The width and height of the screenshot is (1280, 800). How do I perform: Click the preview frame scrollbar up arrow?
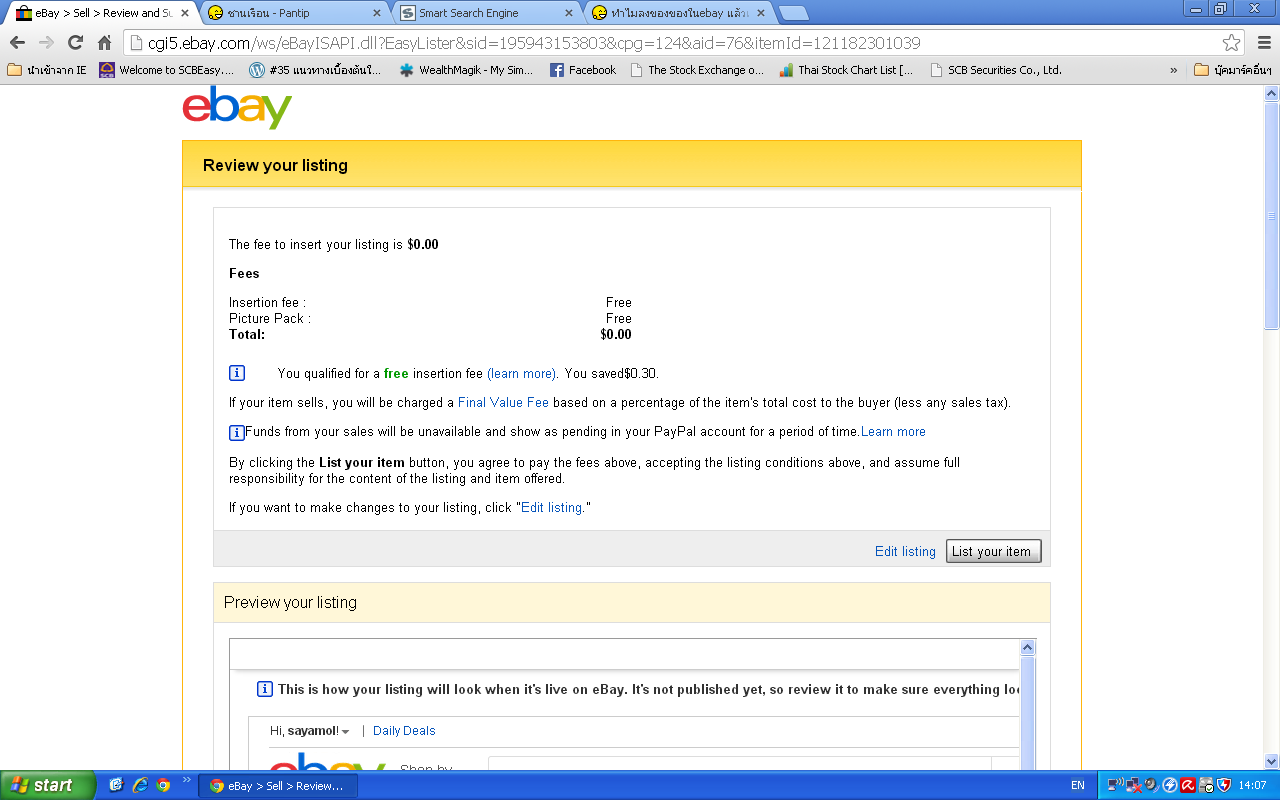1028,648
